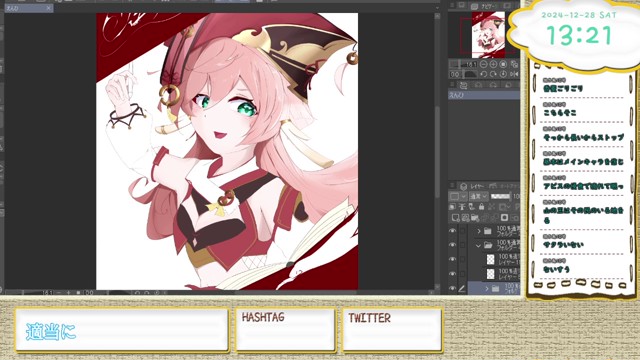Click the 2024-12-28 SAT date text

(579, 15)
